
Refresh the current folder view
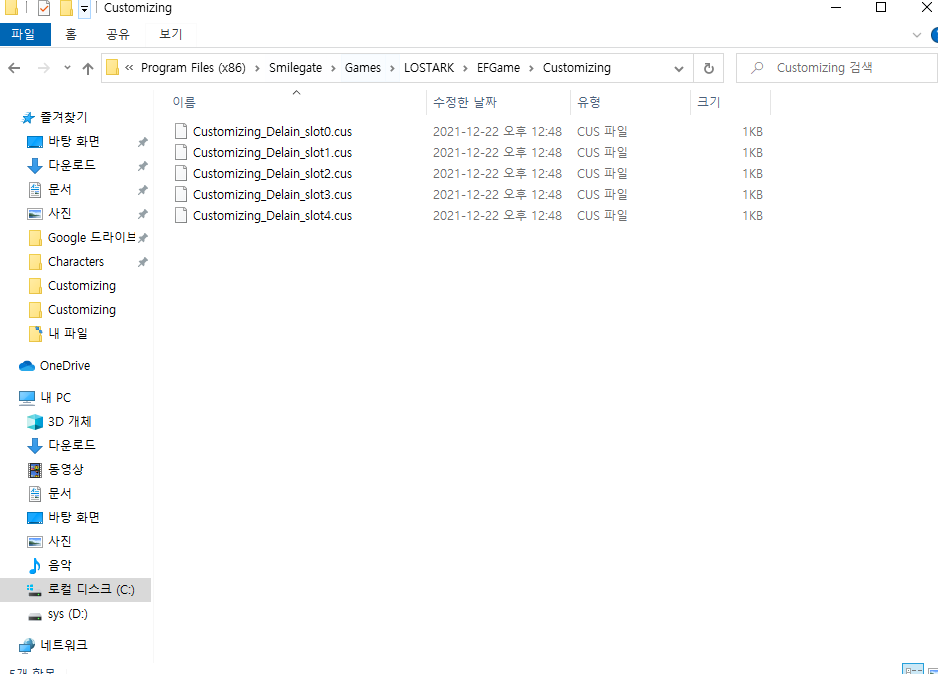pos(708,68)
